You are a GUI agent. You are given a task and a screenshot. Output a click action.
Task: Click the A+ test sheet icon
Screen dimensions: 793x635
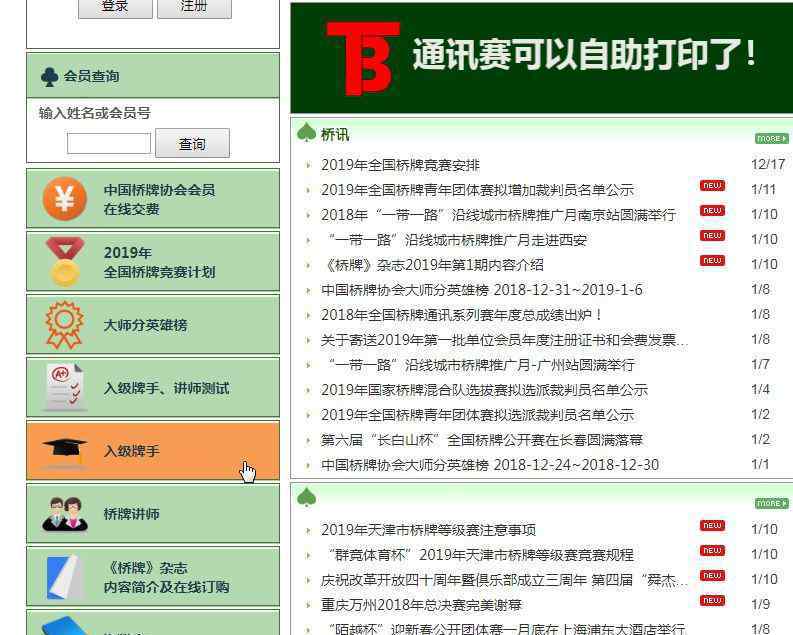[65, 387]
